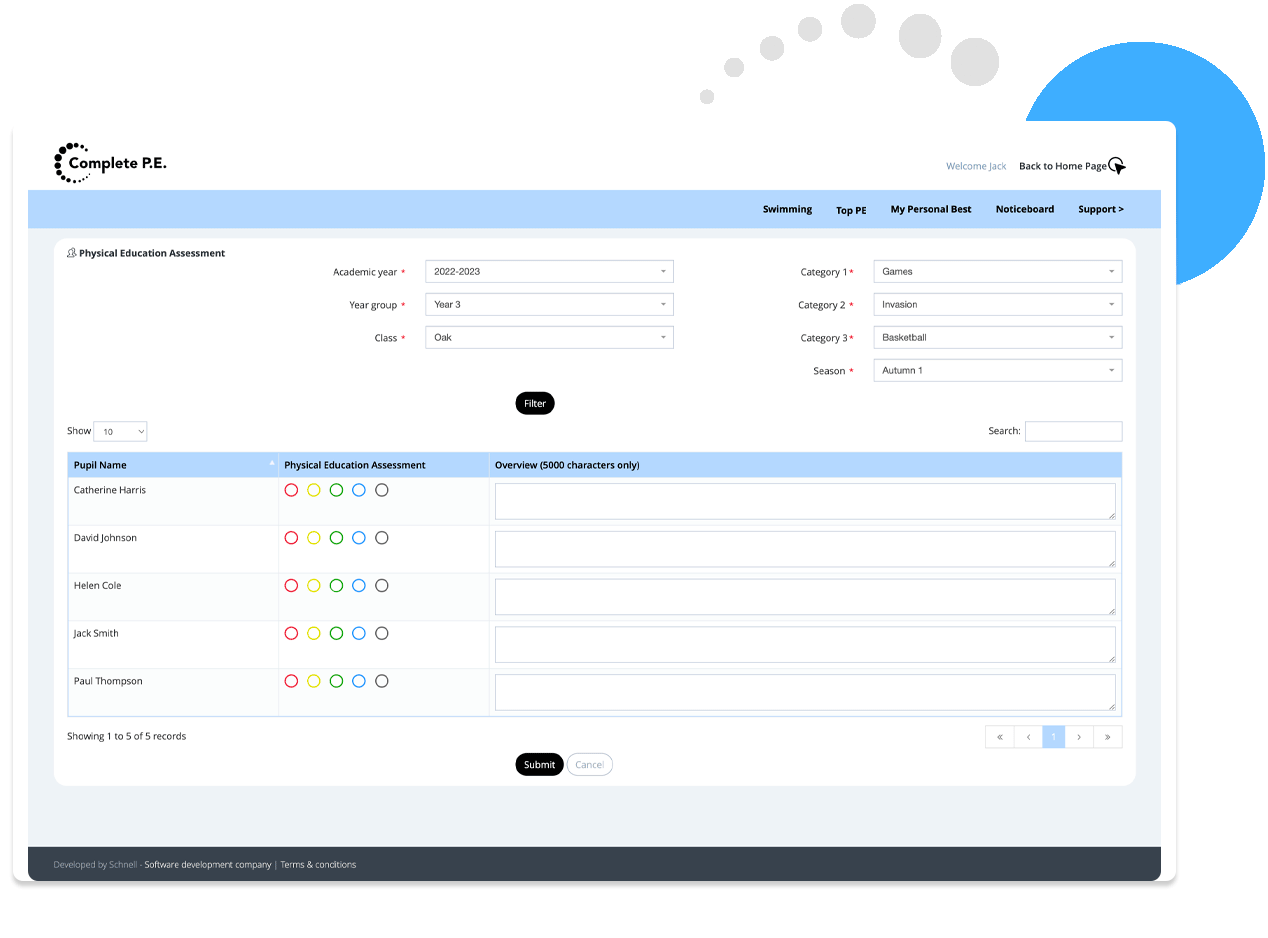The image size is (1268, 938).
Task: Open Category 2 dropdown showing Invasion
Action: (998, 305)
